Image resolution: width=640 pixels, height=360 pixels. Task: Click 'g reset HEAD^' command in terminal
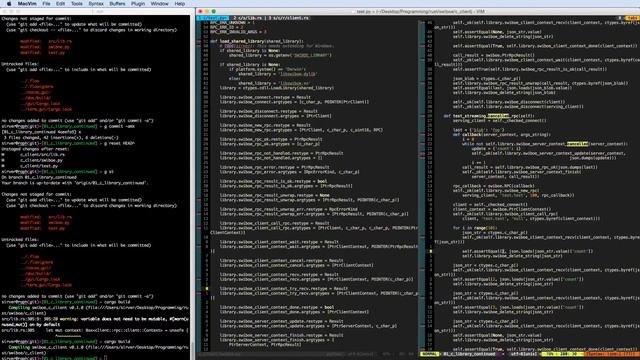click(118, 143)
